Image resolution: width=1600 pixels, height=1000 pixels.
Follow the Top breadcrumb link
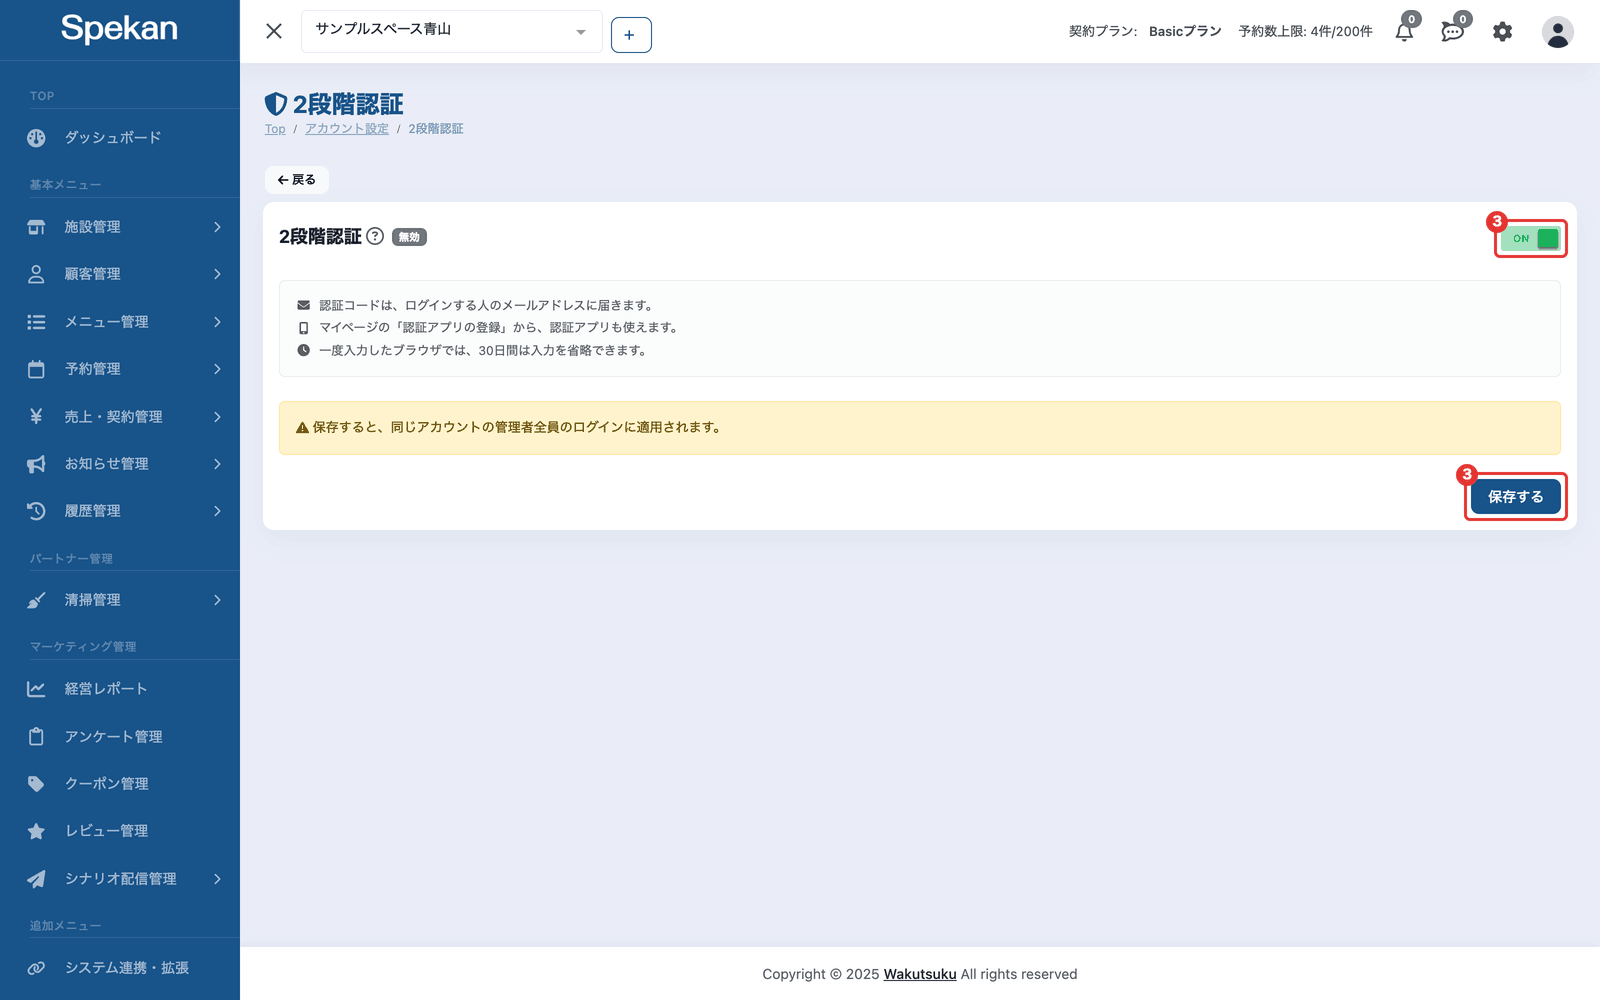click(x=275, y=129)
